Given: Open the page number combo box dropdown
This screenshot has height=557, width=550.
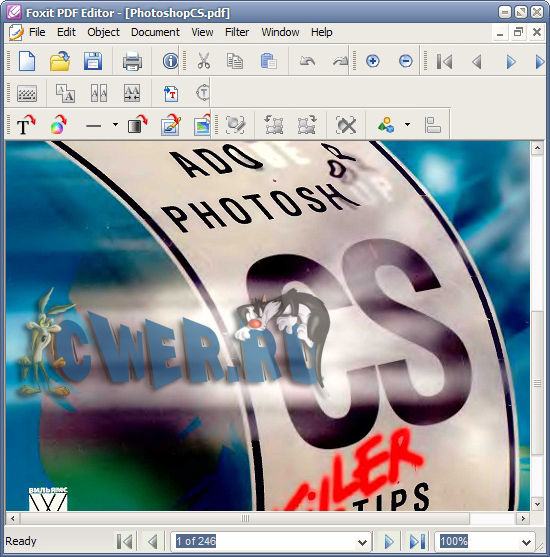Looking at the screenshot, I should (x=362, y=542).
